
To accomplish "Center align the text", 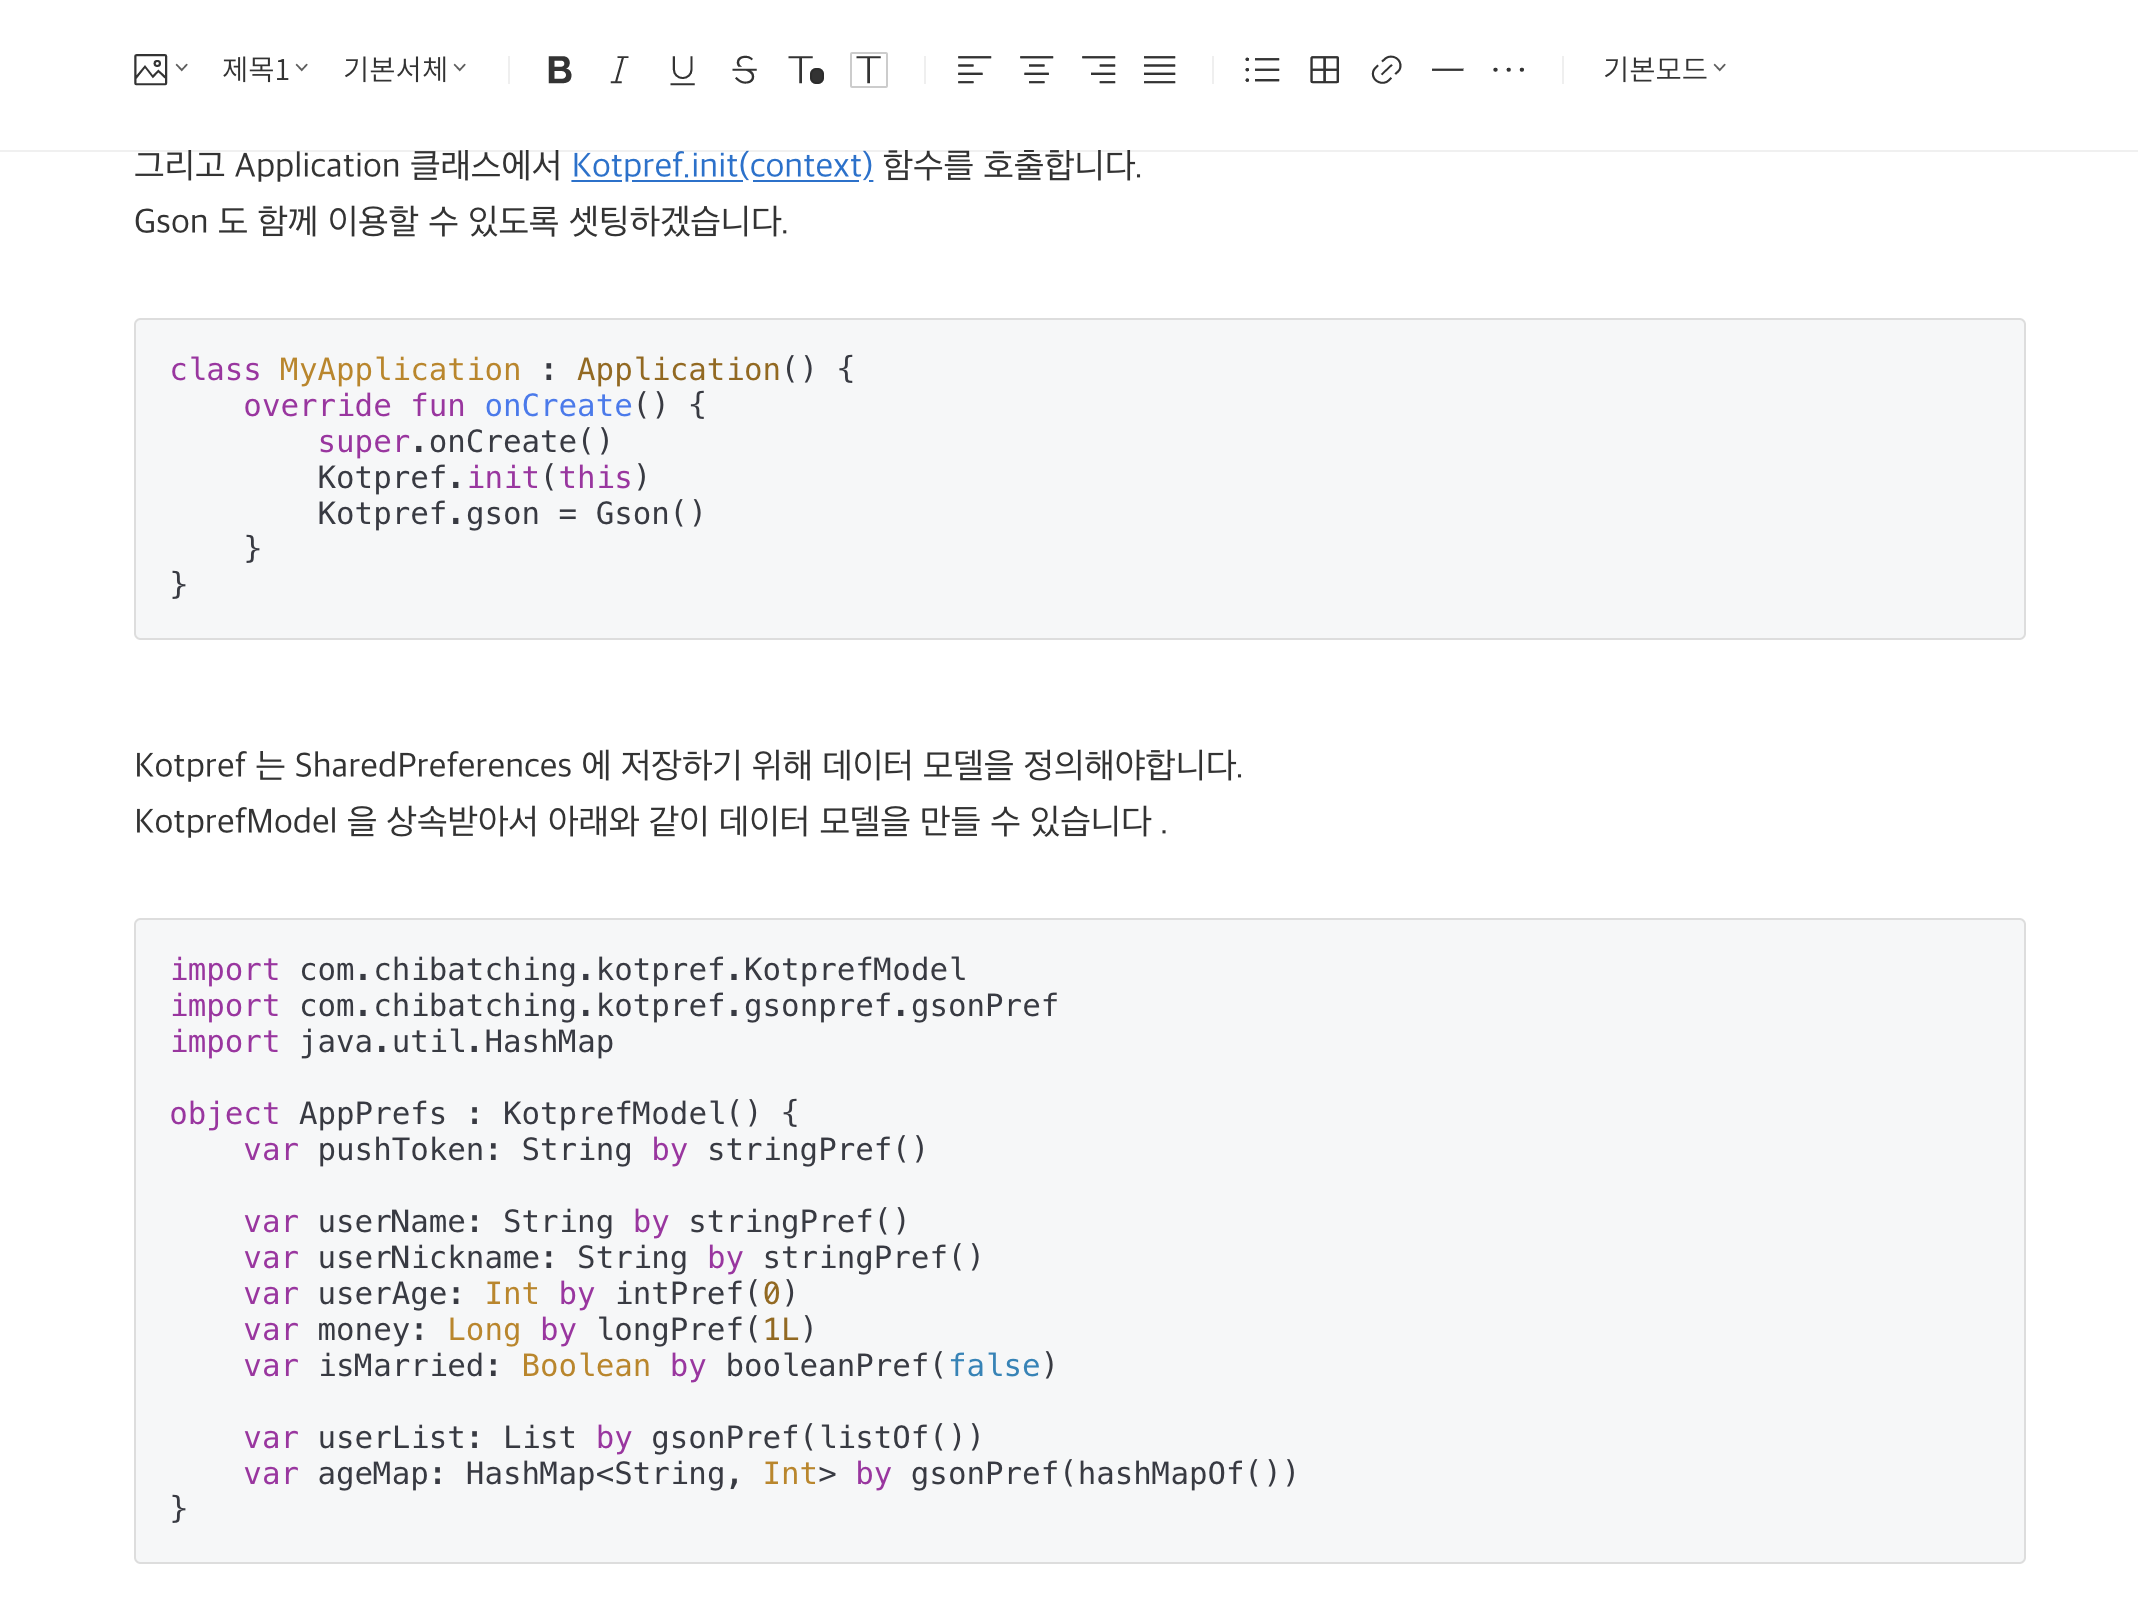I will (1036, 70).
